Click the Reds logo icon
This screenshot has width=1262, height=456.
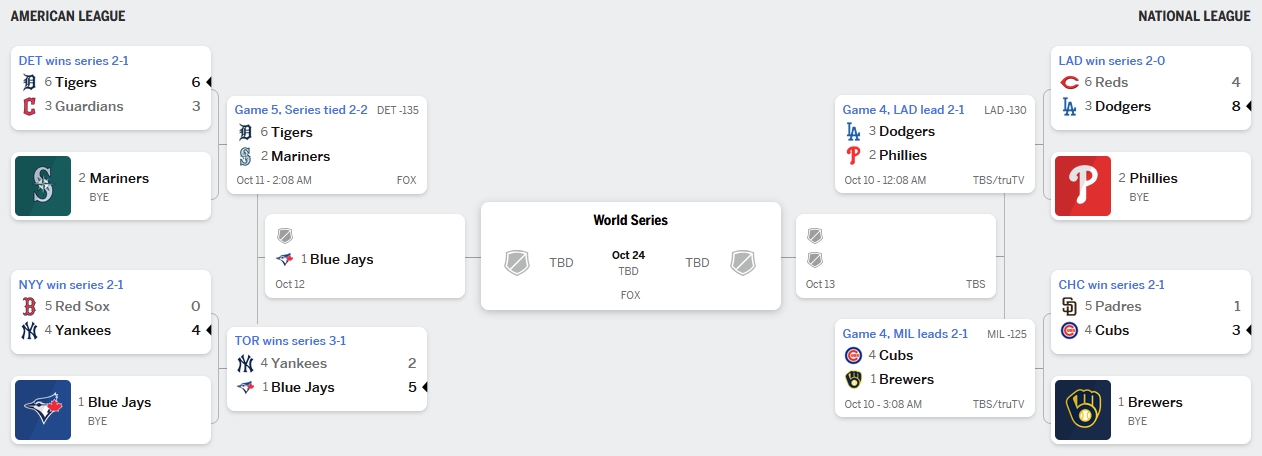pyautogui.click(x=1068, y=82)
